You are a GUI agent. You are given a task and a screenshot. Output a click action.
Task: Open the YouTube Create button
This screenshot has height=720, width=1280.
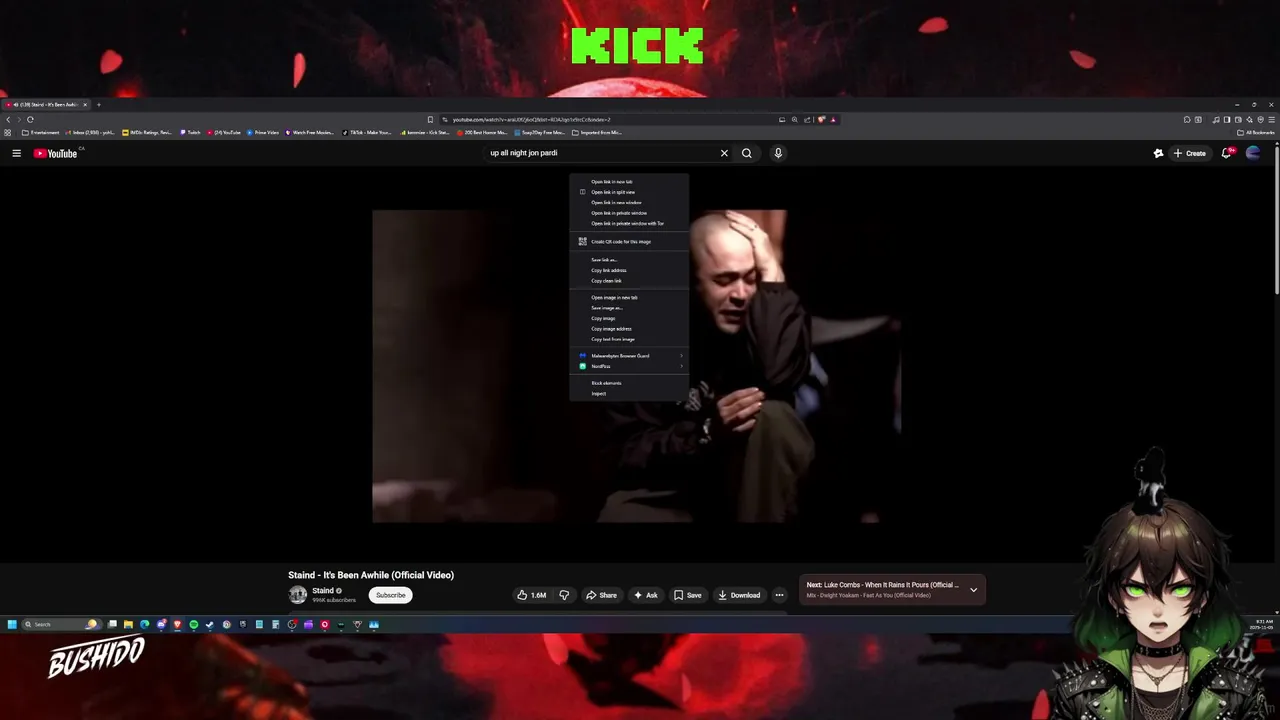(x=1190, y=153)
